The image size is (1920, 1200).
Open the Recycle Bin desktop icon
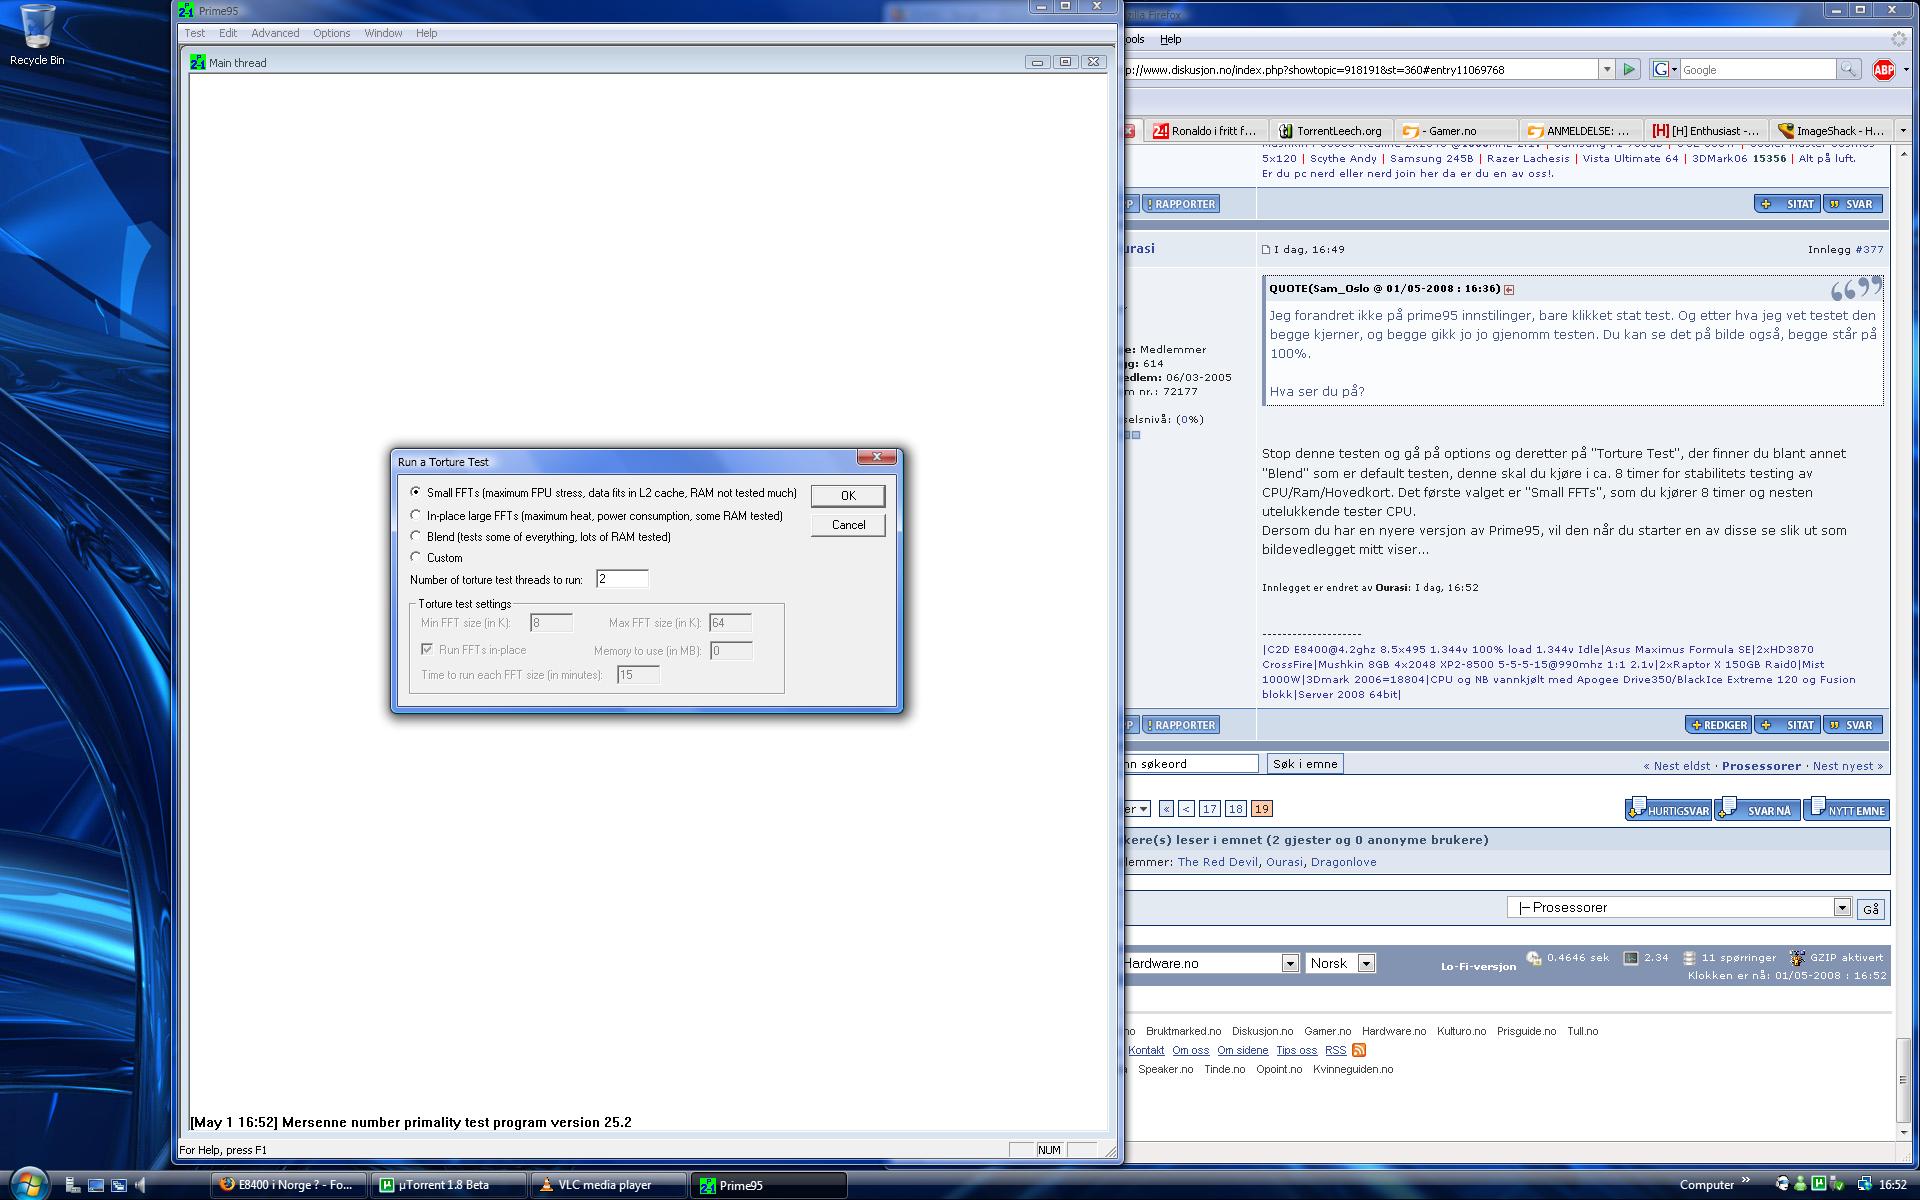pyautogui.click(x=37, y=36)
